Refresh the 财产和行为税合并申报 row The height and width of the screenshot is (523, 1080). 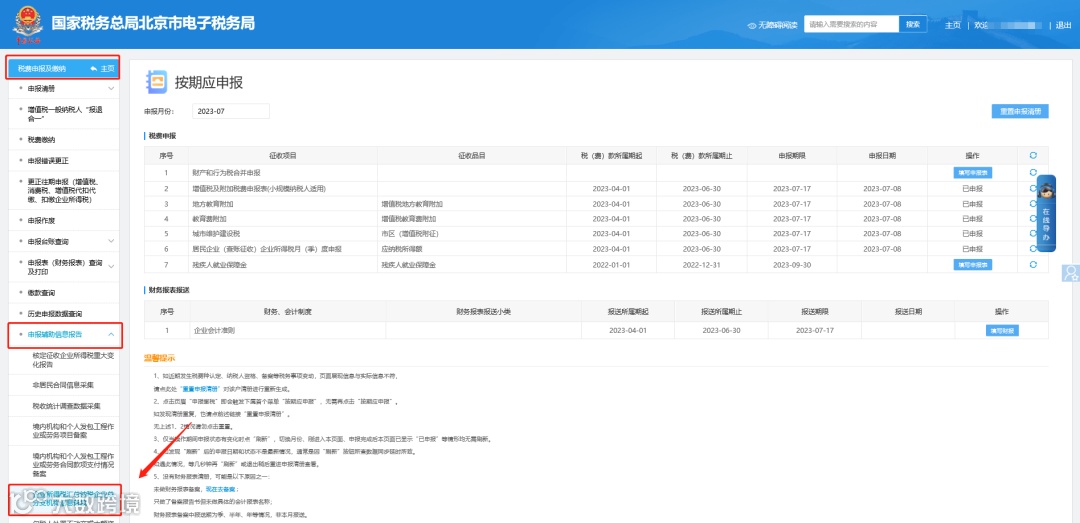[x=1032, y=172]
